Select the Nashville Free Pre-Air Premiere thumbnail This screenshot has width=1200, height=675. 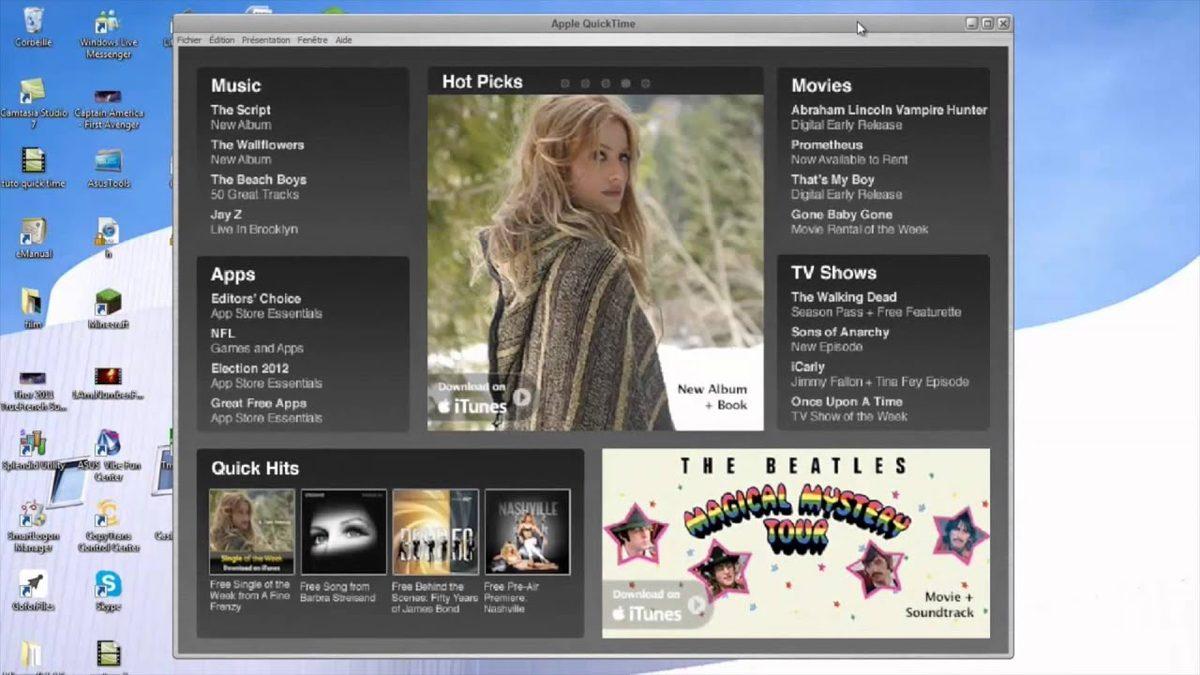pyautogui.click(x=527, y=531)
